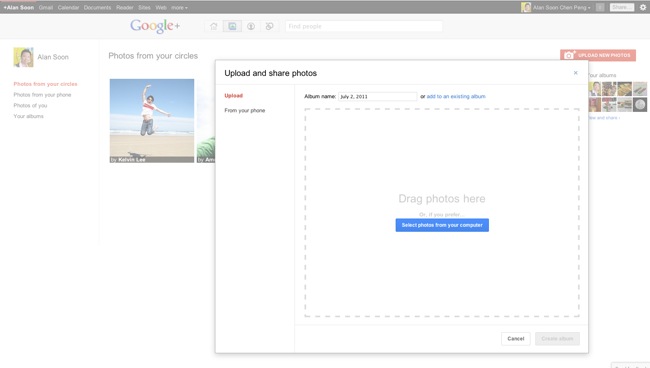Click the +Alan Soon link in the top bar

click(19, 7)
